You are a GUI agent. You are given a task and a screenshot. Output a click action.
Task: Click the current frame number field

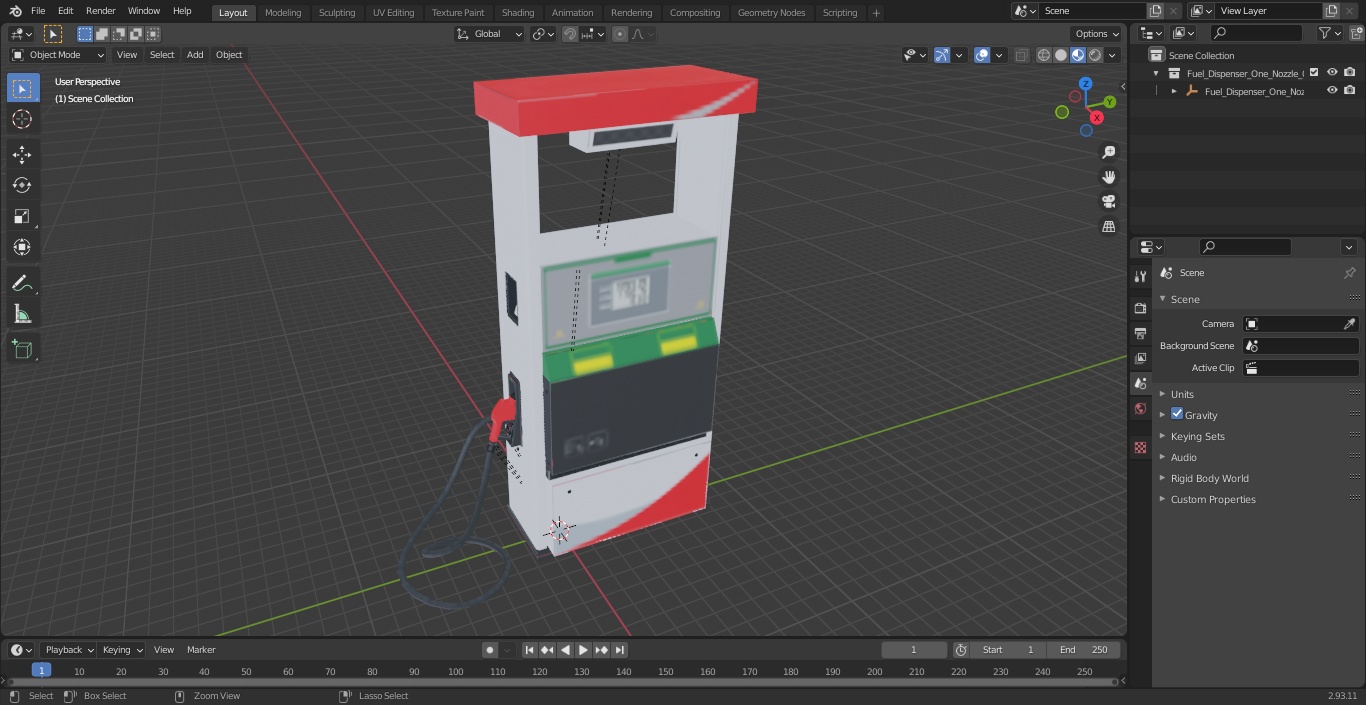tap(913, 650)
